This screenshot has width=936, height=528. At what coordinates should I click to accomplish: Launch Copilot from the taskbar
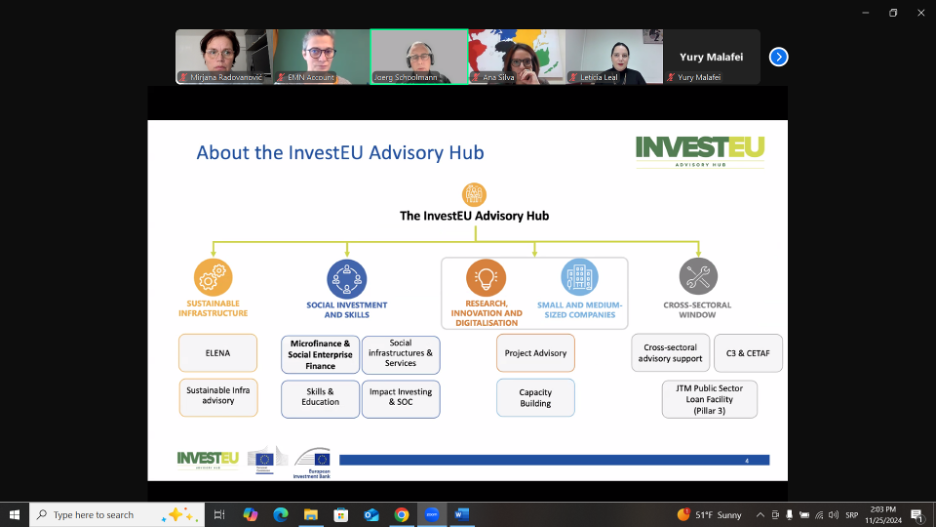point(251,515)
